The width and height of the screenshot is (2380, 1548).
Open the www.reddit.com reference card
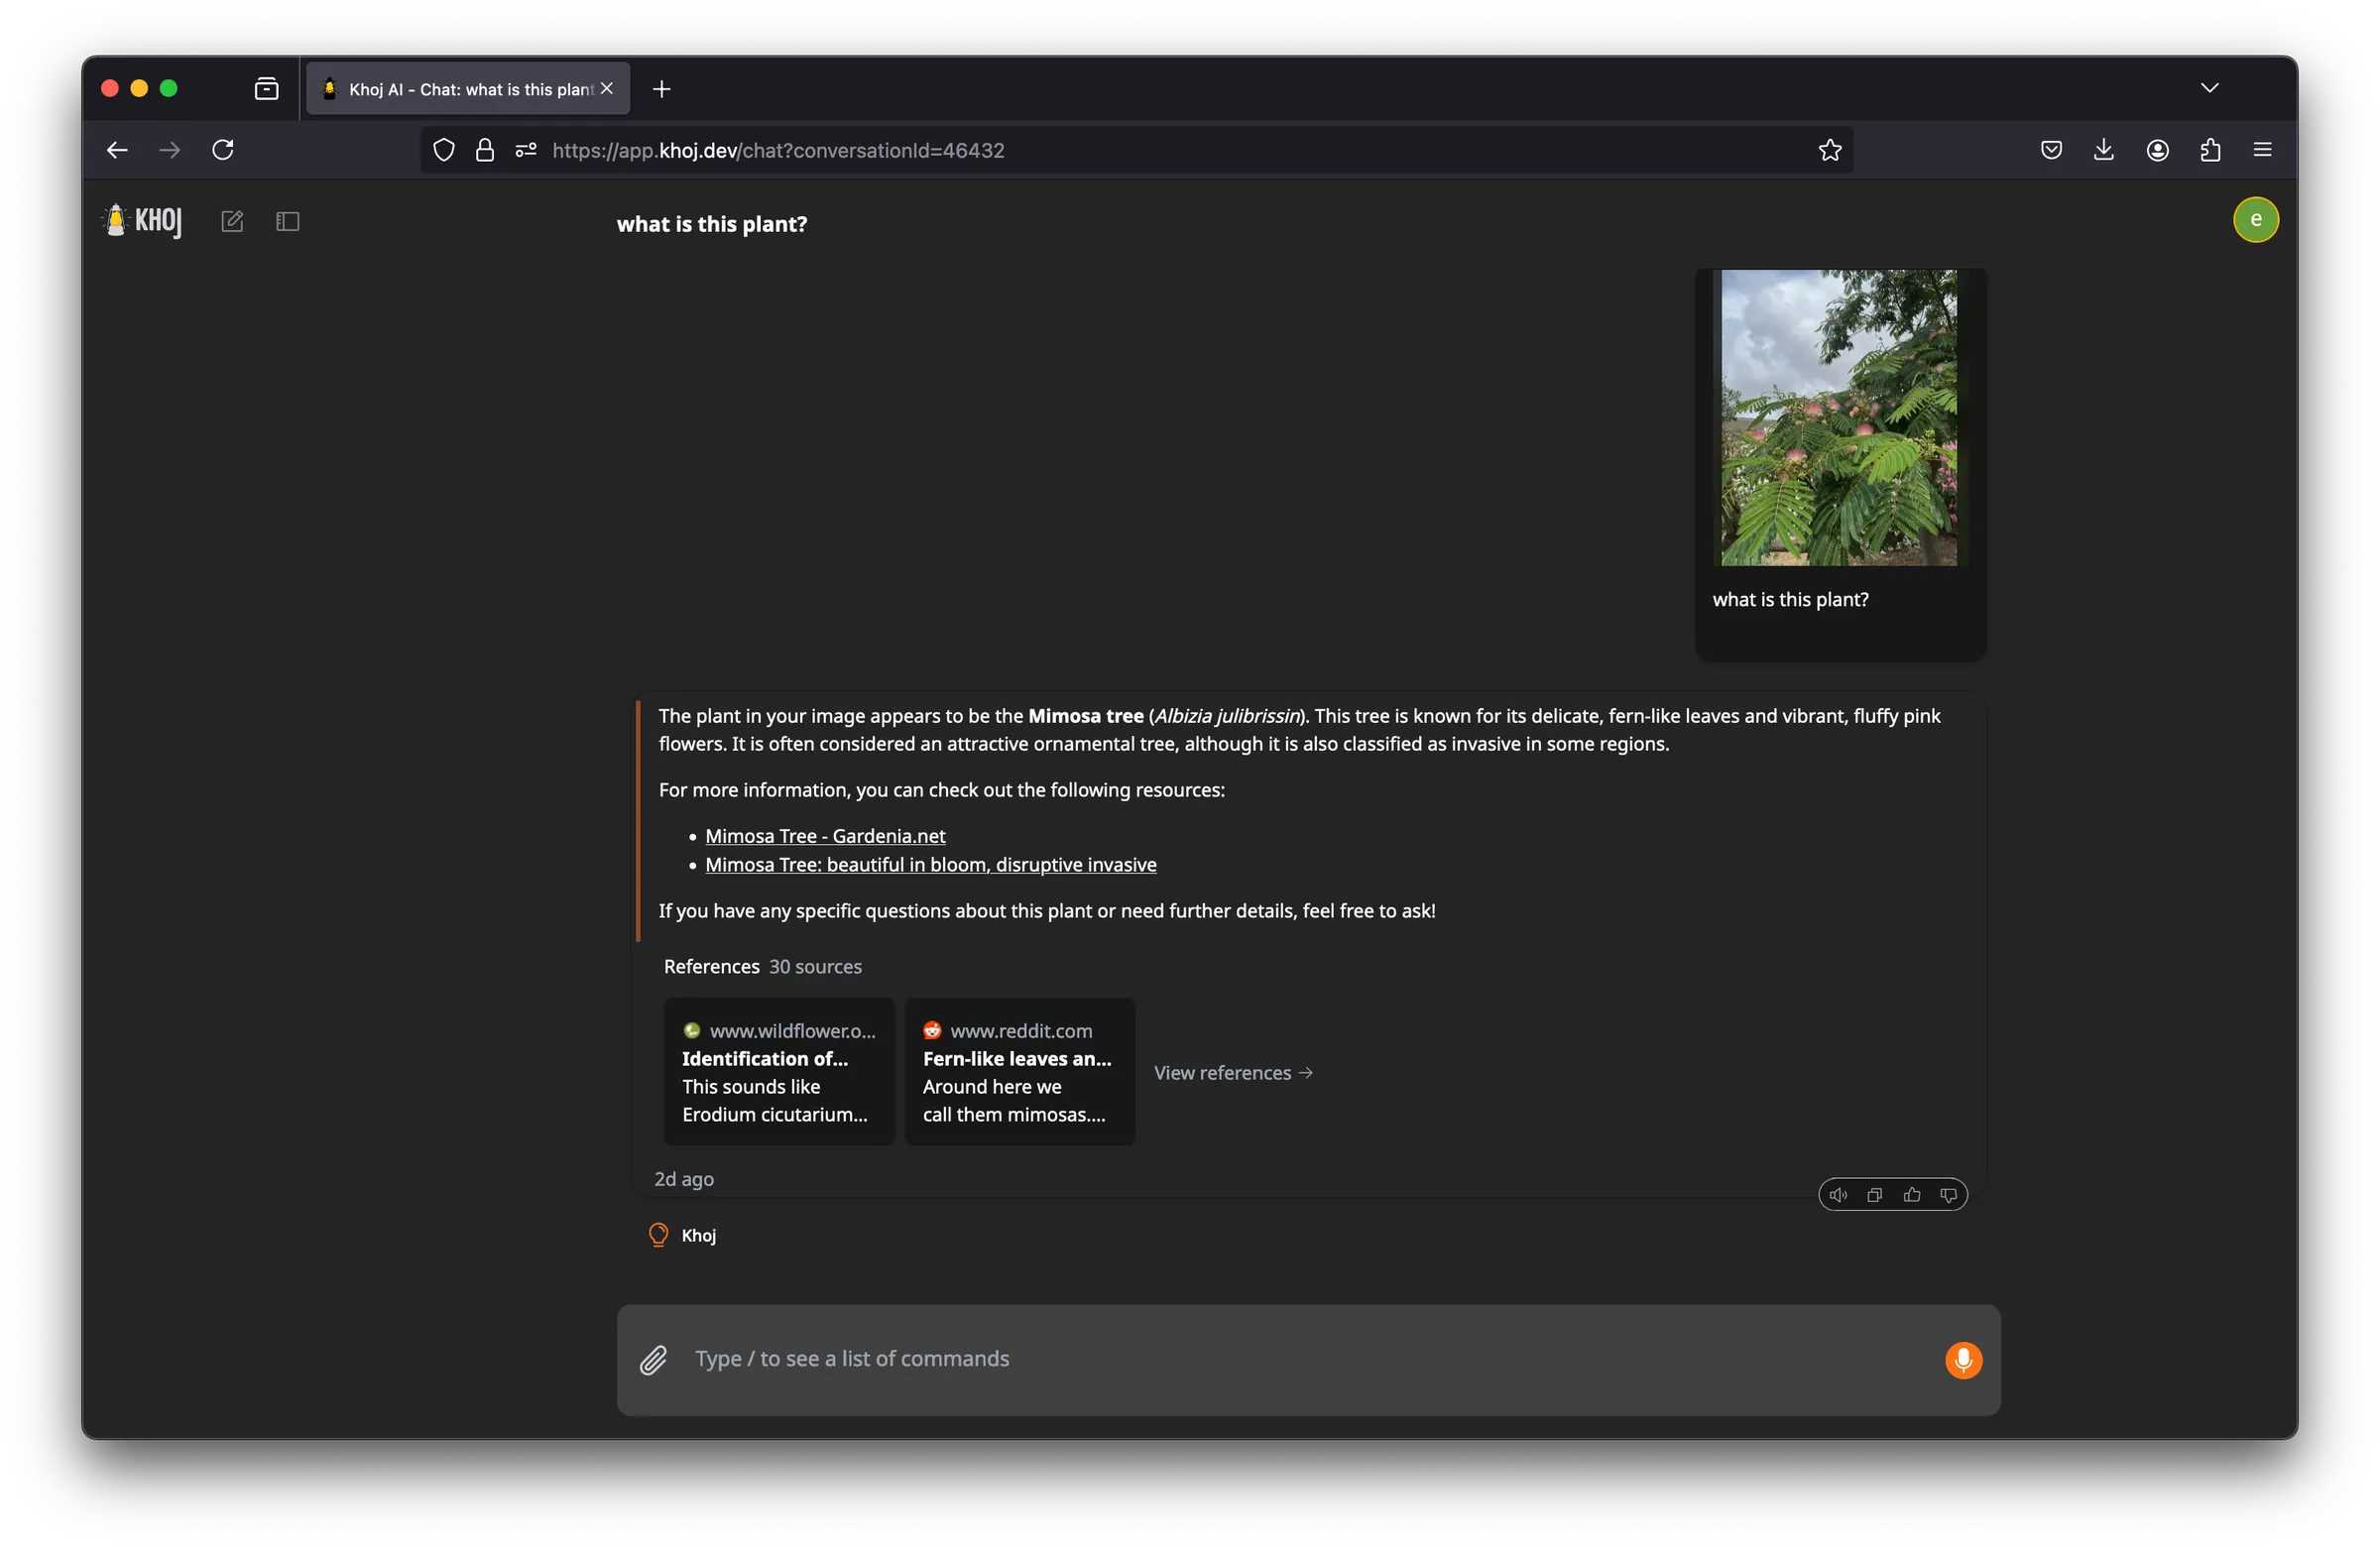(1019, 1072)
